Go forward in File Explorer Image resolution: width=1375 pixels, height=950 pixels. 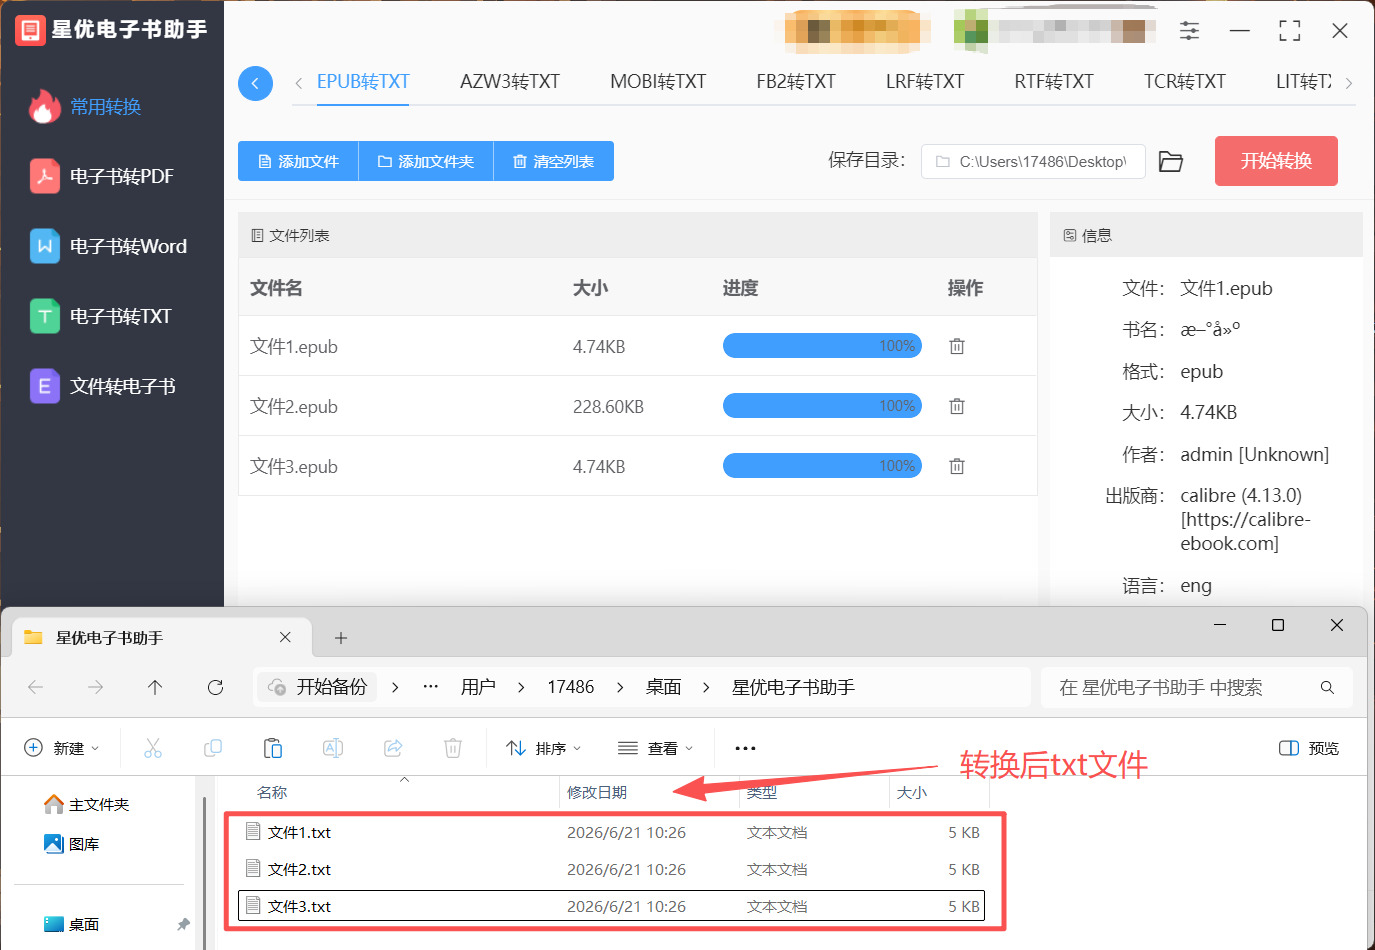[96, 687]
